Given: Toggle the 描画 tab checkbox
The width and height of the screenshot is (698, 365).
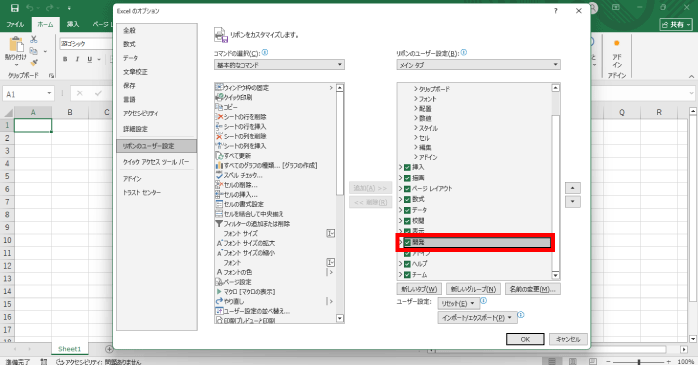Looking at the screenshot, I should click(407, 178).
